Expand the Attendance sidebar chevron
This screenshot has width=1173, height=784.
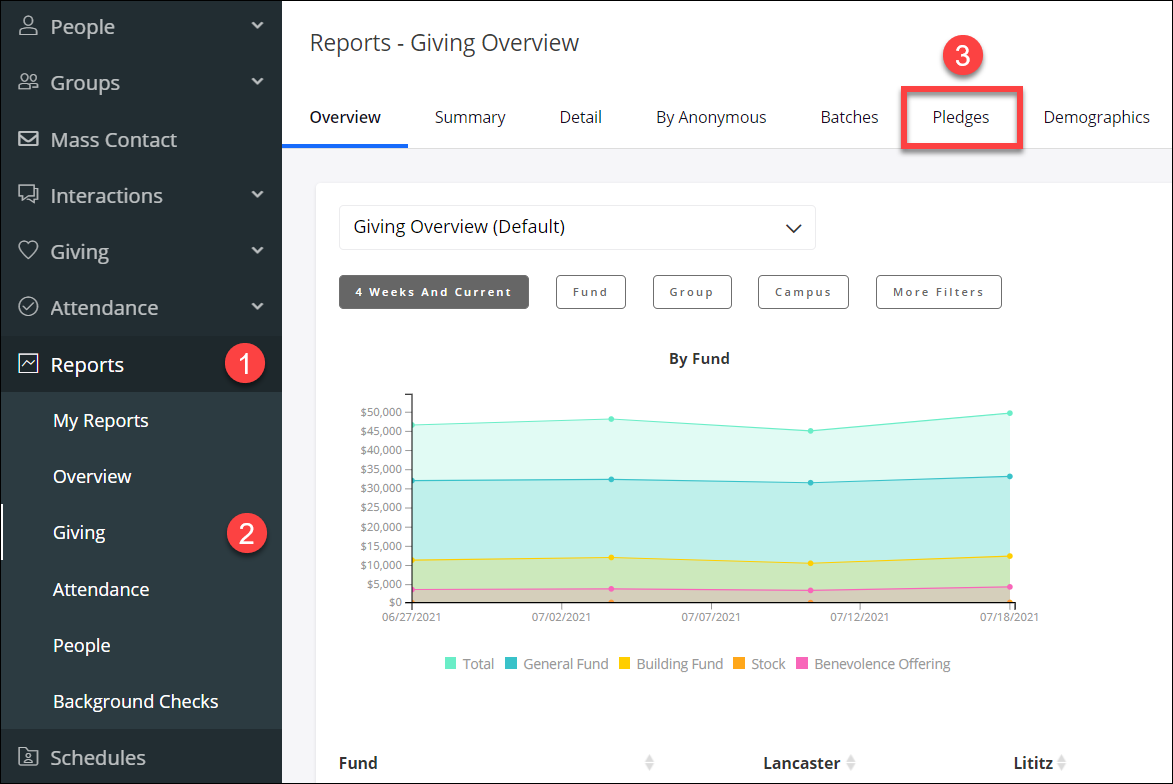(x=257, y=307)
